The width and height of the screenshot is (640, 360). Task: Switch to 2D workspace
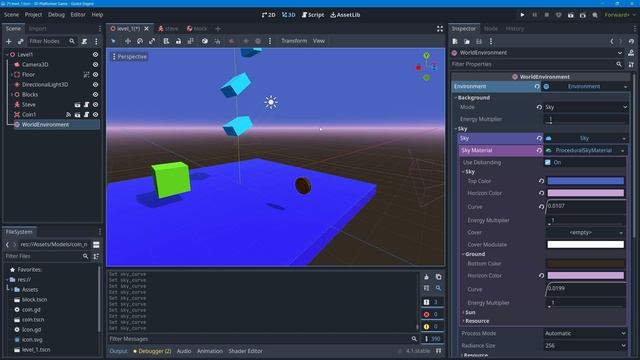pos(269,15)
